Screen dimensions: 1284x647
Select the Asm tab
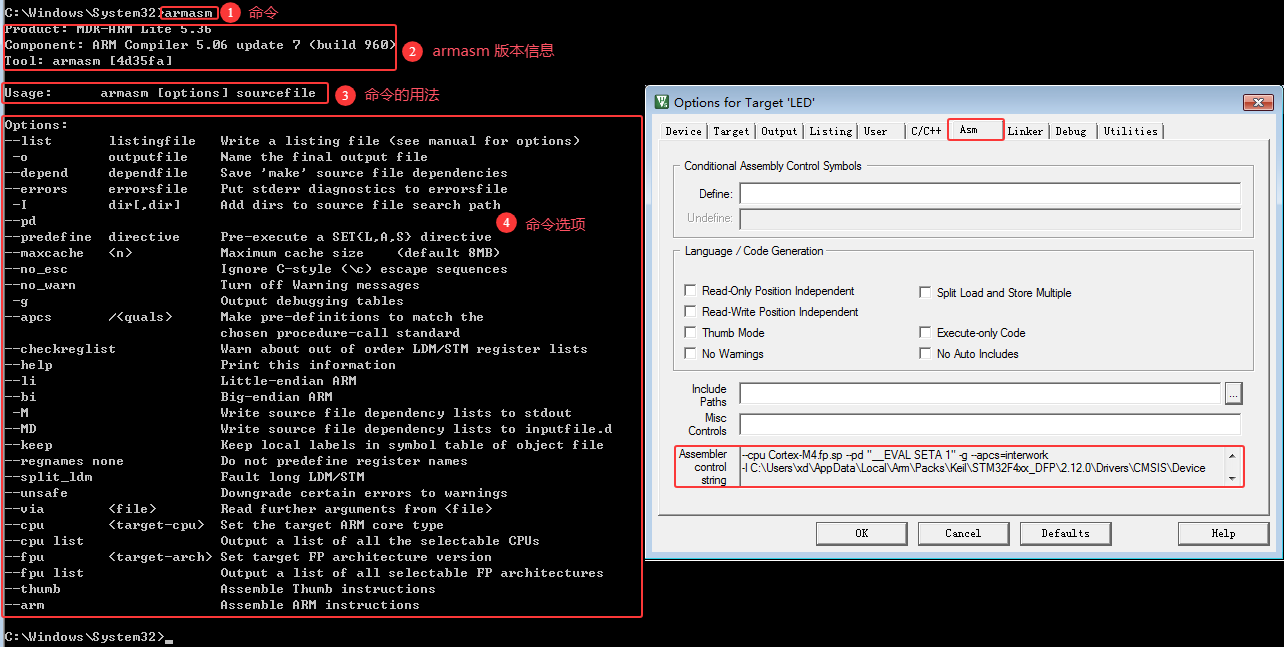(975, 130)
